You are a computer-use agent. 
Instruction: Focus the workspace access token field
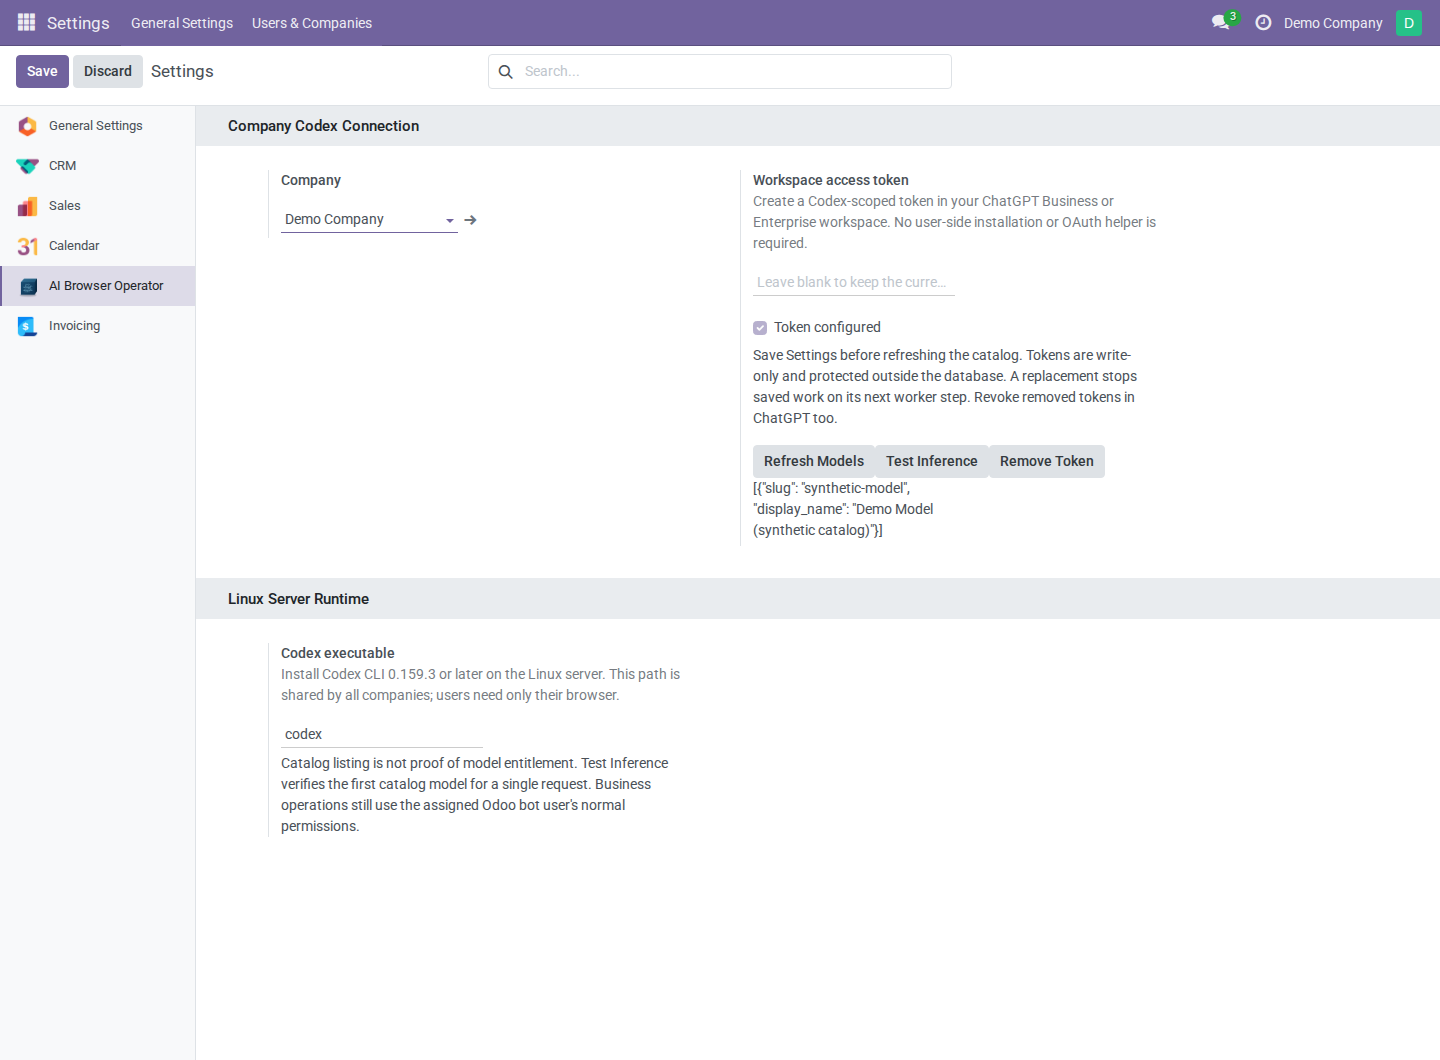click(x=854, y=282)
